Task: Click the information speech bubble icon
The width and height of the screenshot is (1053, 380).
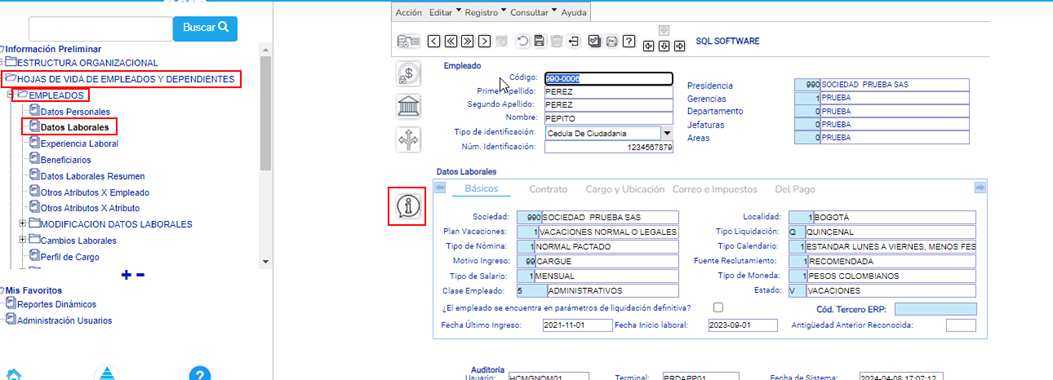Action: click(408, 206)
